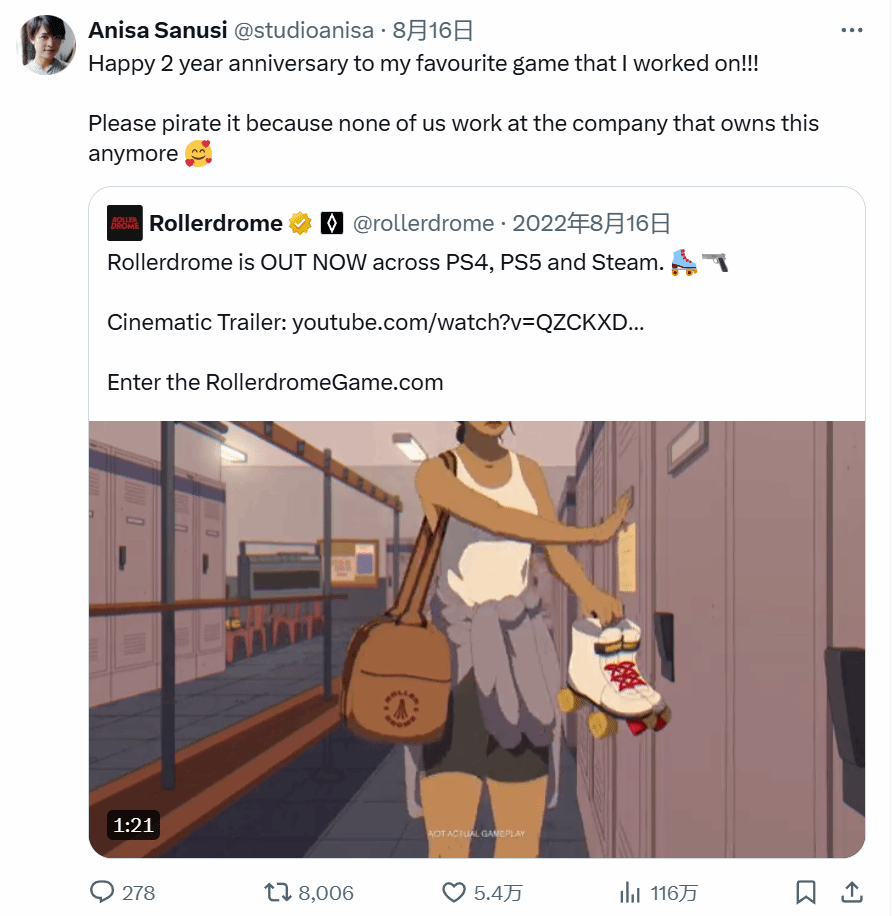
Task: Open Rollerdrome account name in quote
Action: pyautogui.click(x=216, y=223)
